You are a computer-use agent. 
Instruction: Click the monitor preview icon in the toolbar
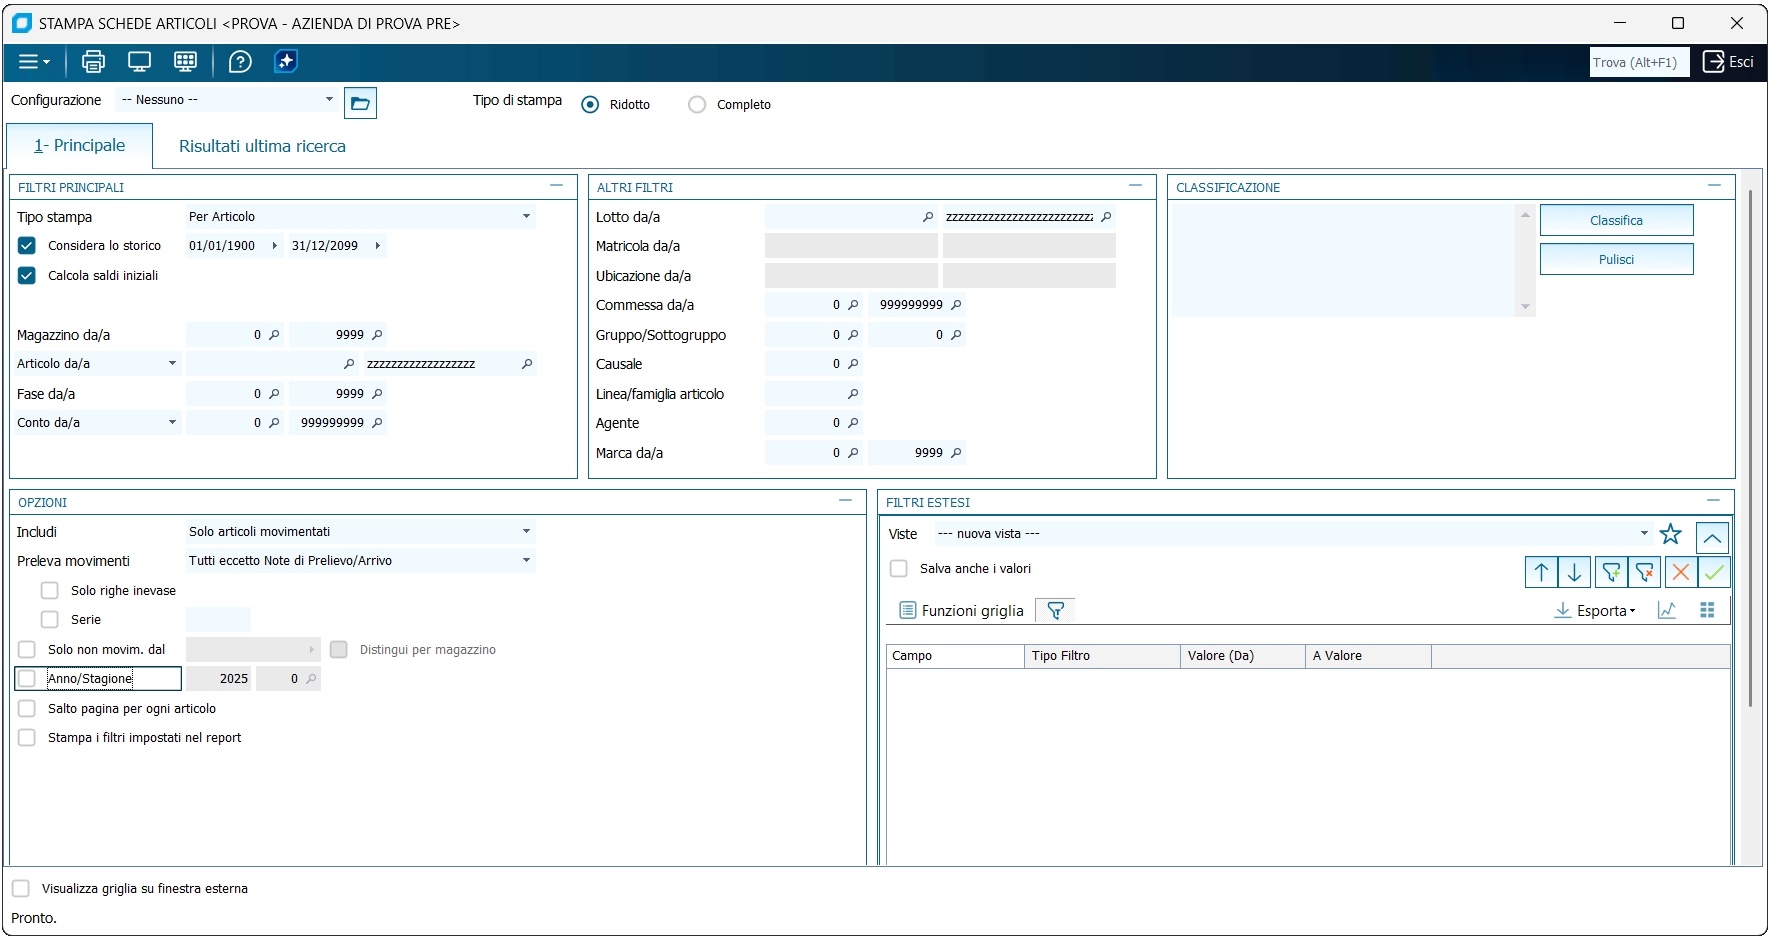[139, 62]
